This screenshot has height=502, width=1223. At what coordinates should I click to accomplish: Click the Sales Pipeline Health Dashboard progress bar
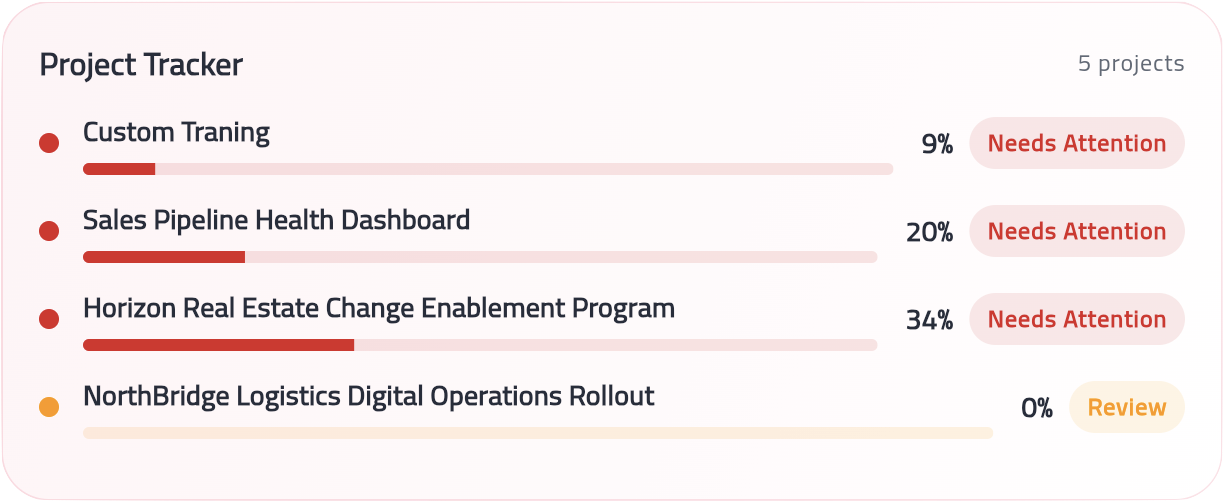coord(479,257)
